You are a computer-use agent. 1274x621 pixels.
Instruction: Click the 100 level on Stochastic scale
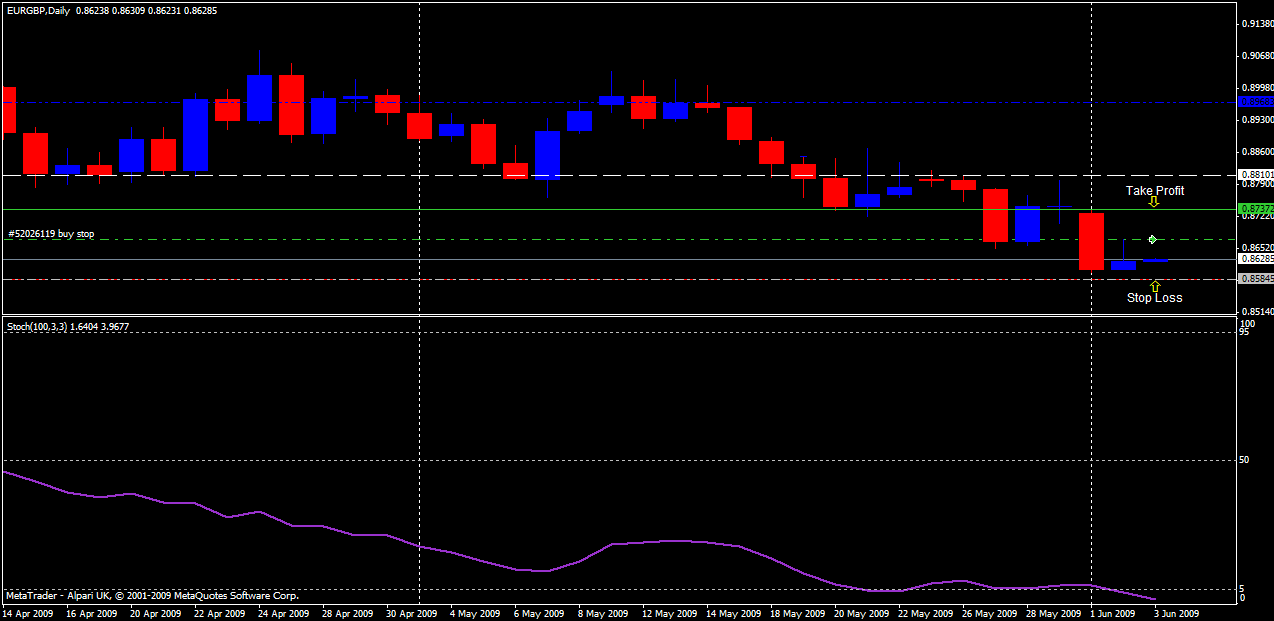tap(1246, 324)
